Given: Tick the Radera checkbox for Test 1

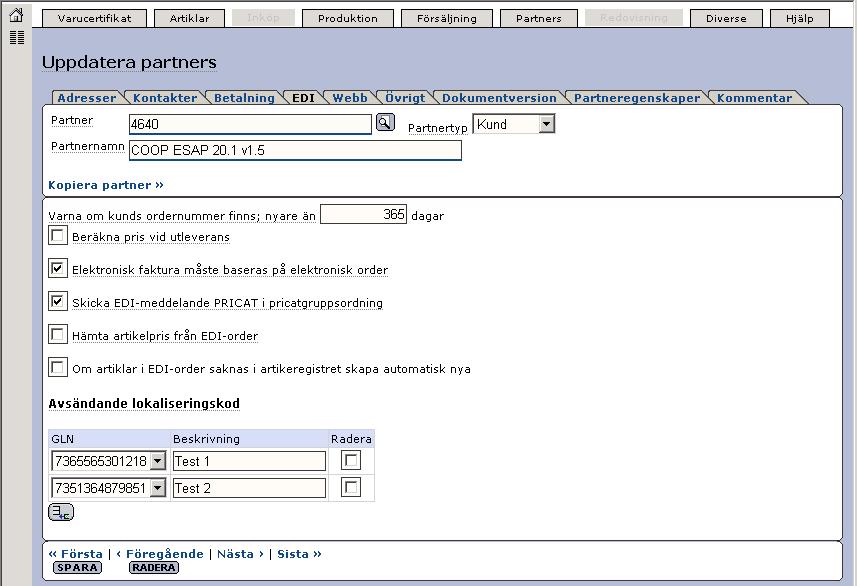Looking at the screenshot, I should (x=351, y=460).
